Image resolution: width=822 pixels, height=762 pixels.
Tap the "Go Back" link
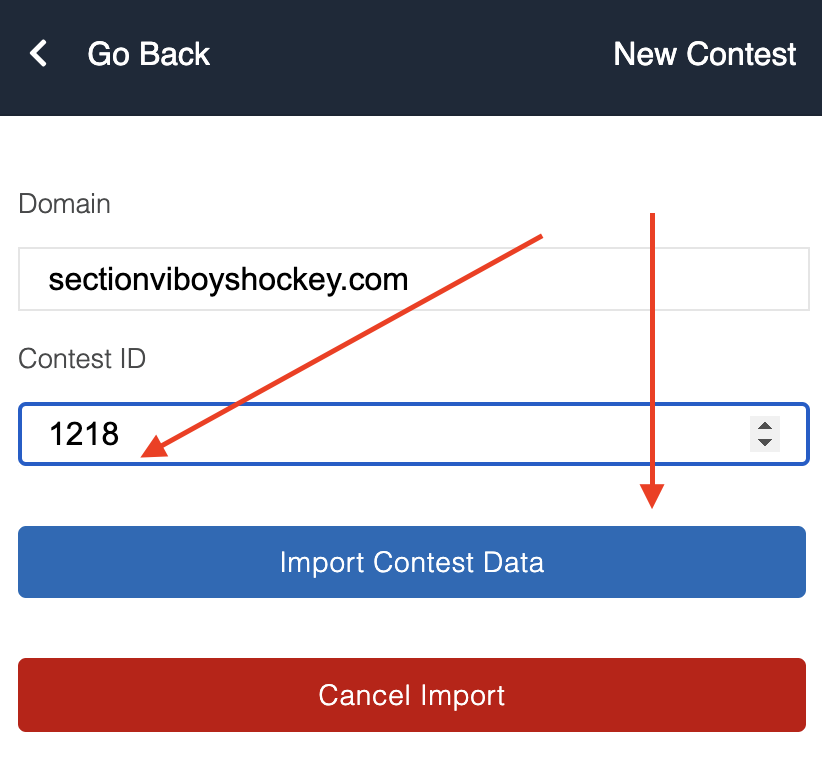[148, 54]
